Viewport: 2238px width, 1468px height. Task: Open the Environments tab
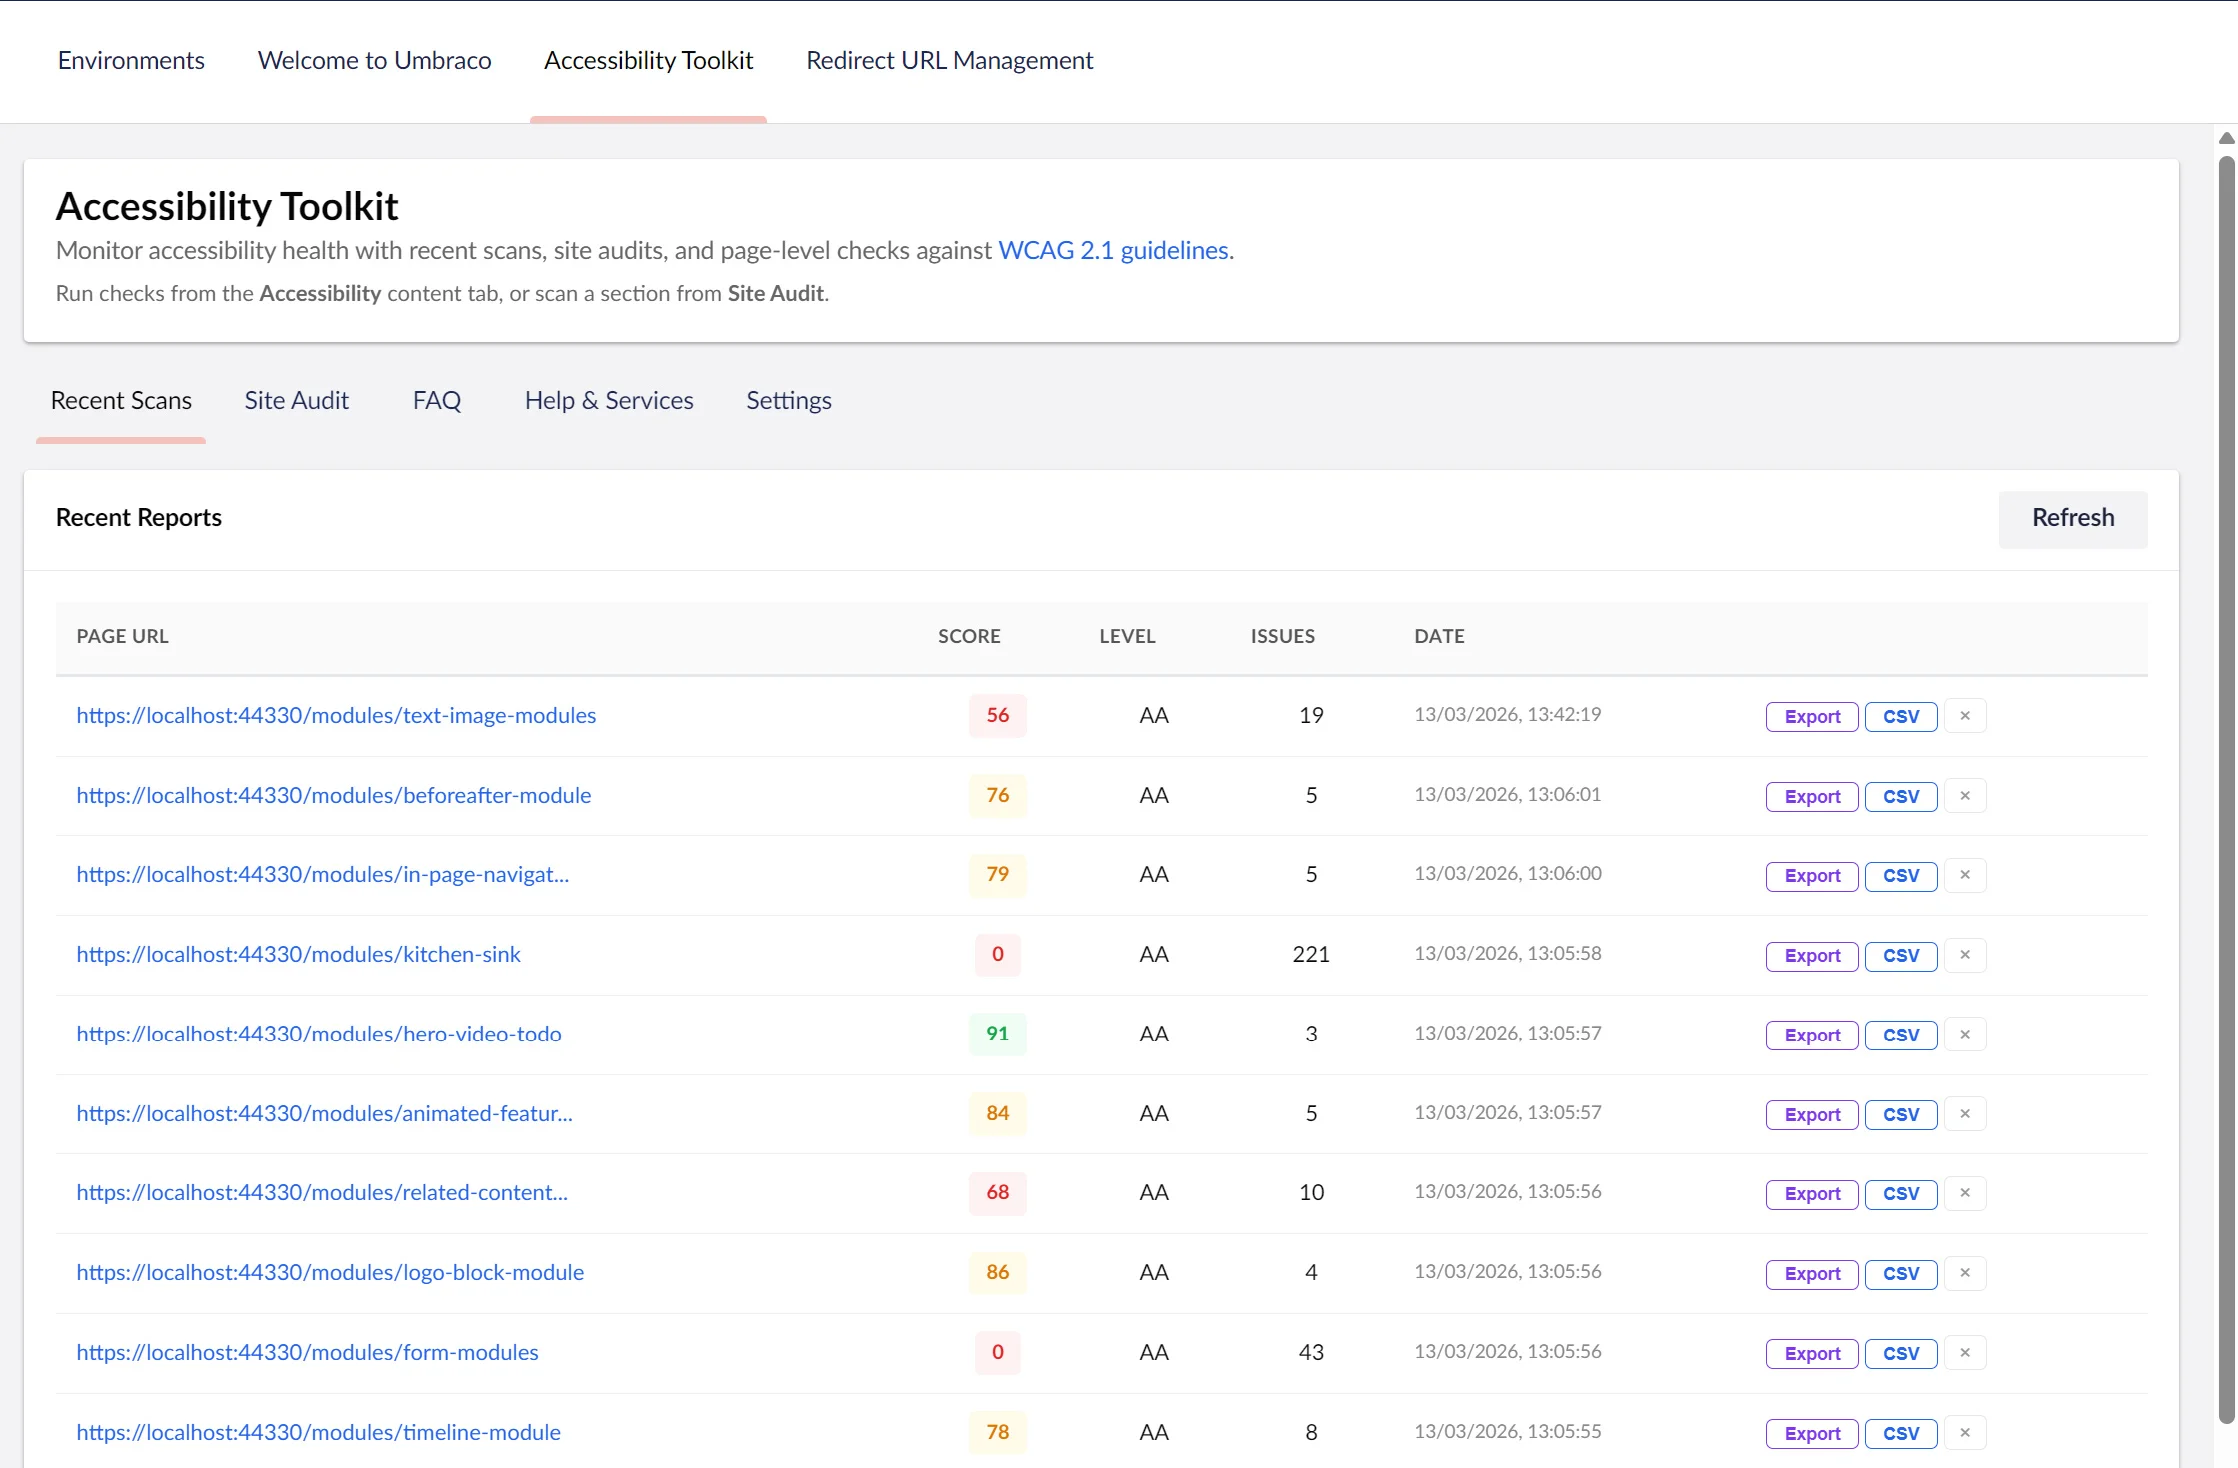[131, 60]
